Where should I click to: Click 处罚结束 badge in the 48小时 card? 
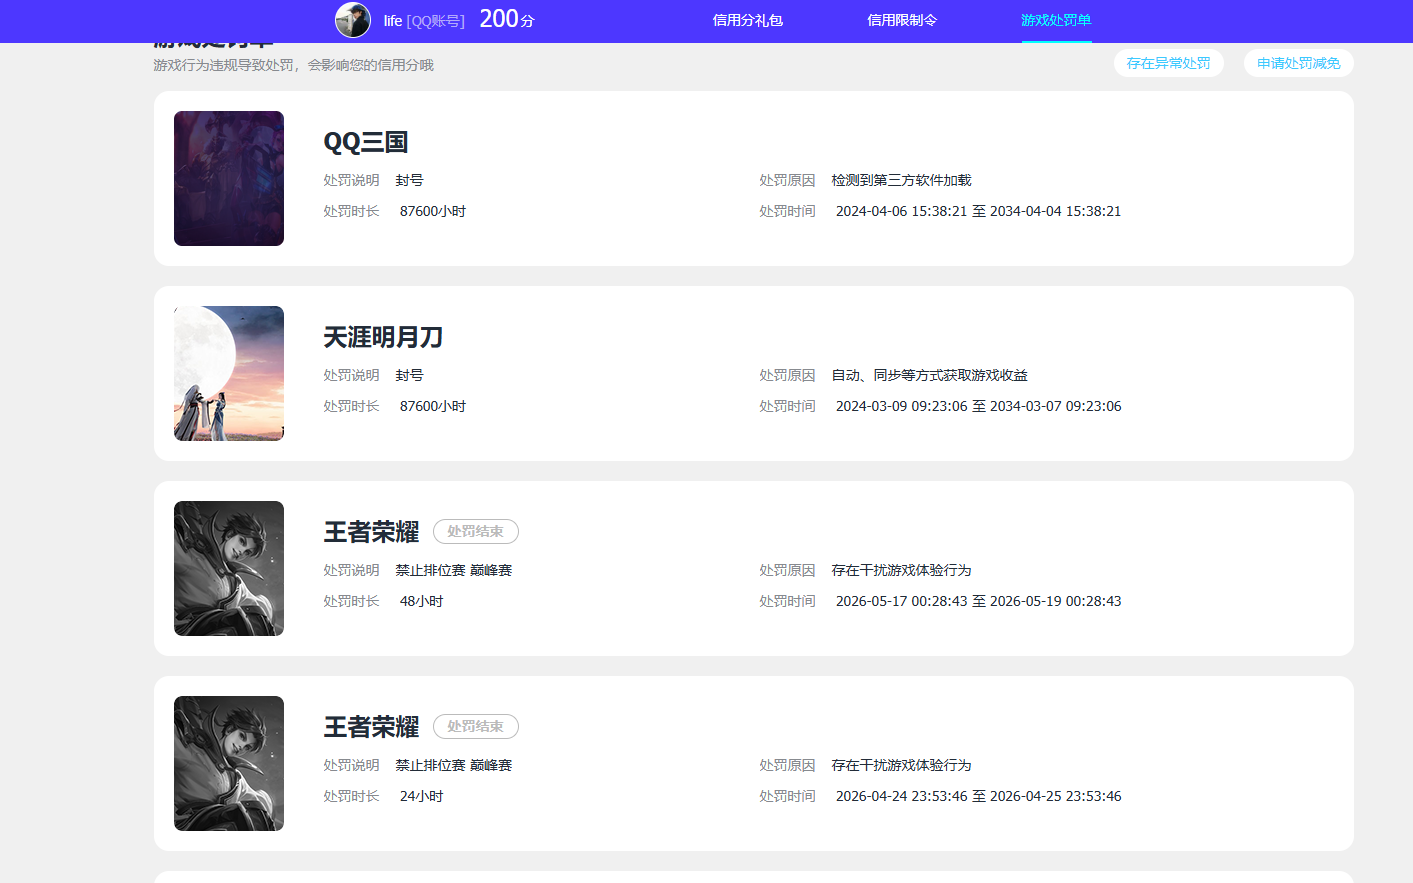pyautogui.click(x=476, y=532)
